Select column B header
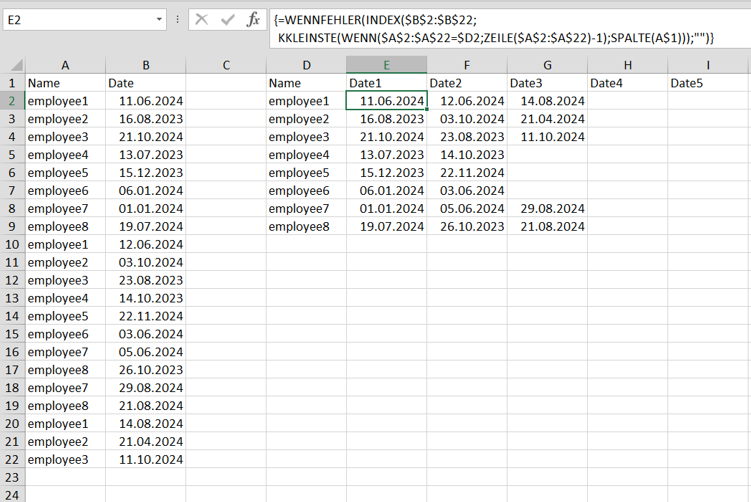This screenshot has height=502, width=751. 146,65
